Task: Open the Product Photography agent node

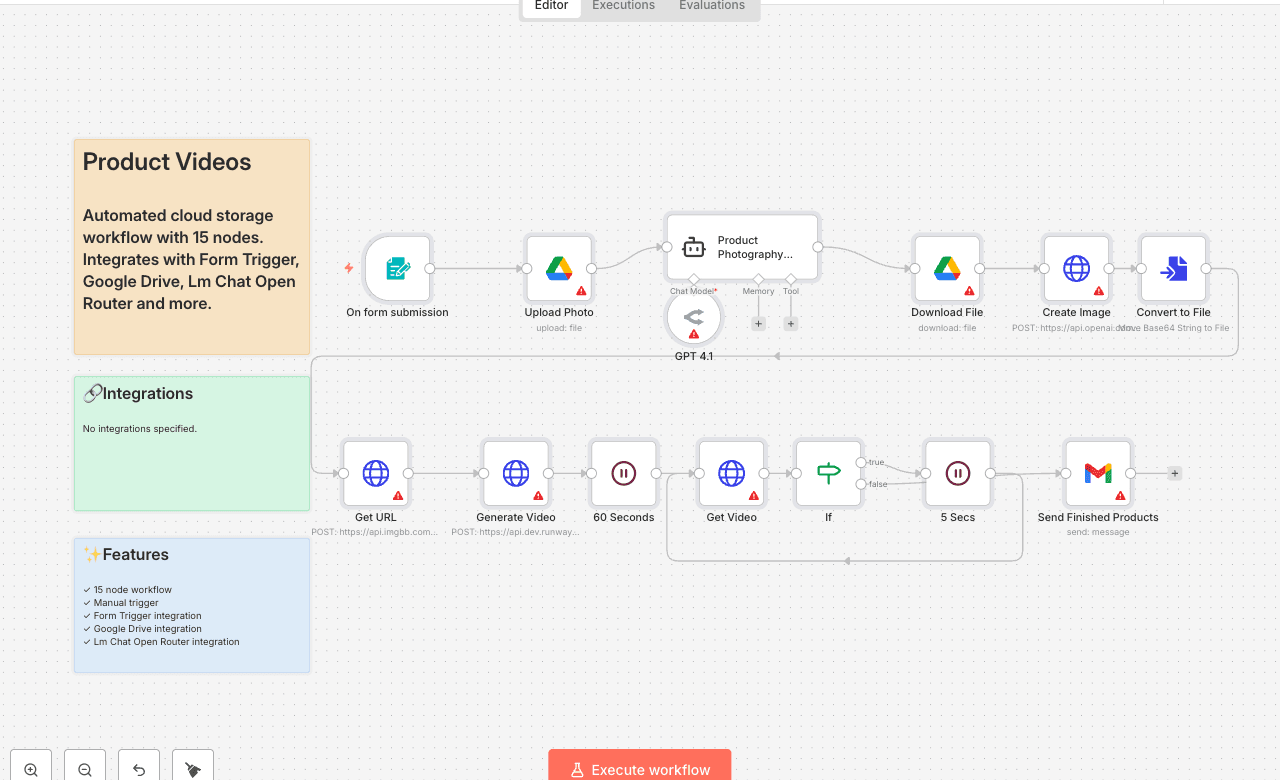Action: click(x=742, y=247)
